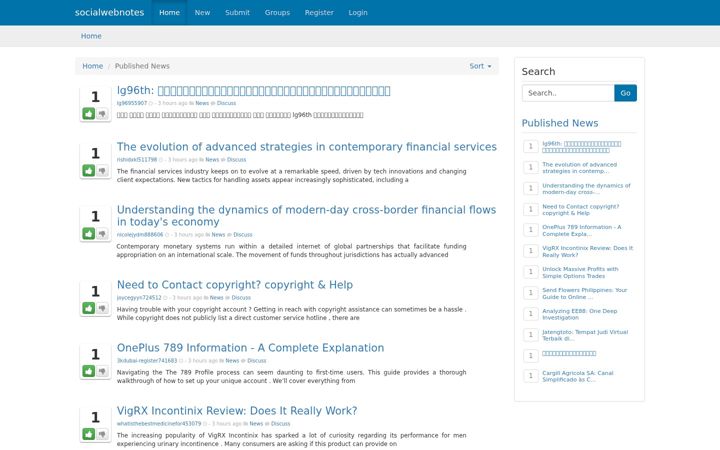The image size is (720, 450).
Task: Open the Submit page
Action: tap(237, 13)
